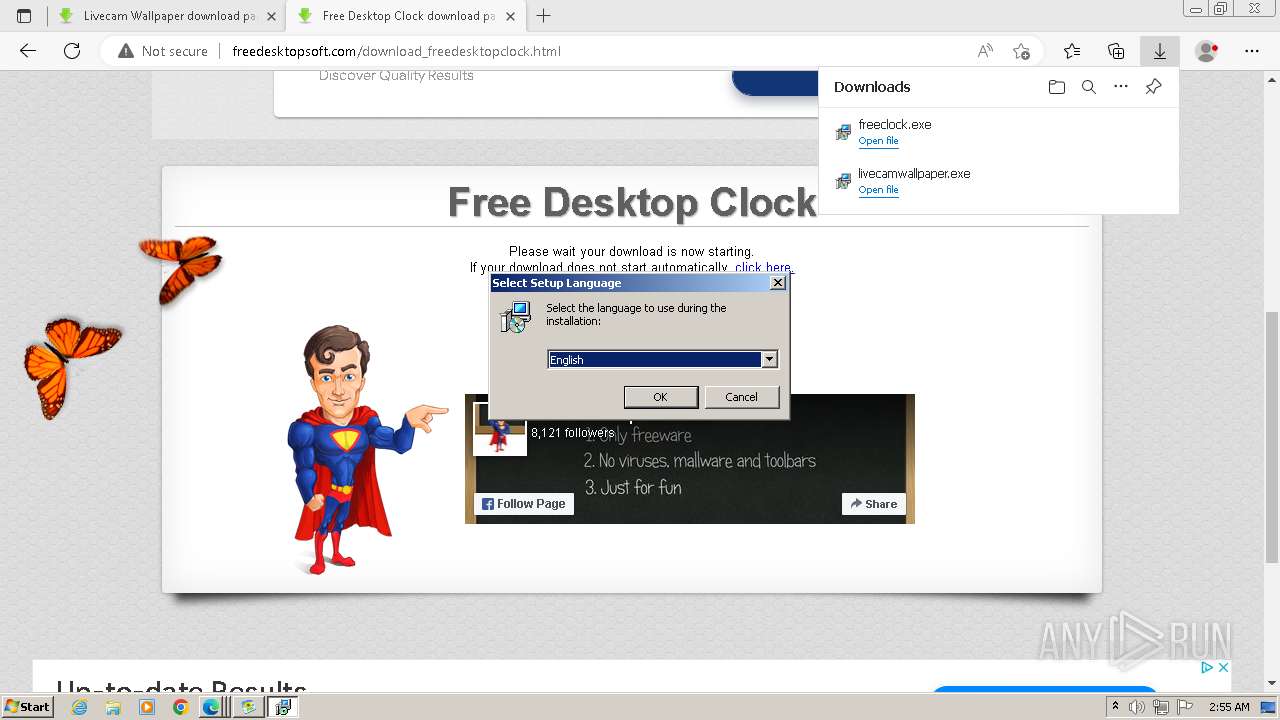Go back to the previous page

pyautogui.click(x=28, y=51)
